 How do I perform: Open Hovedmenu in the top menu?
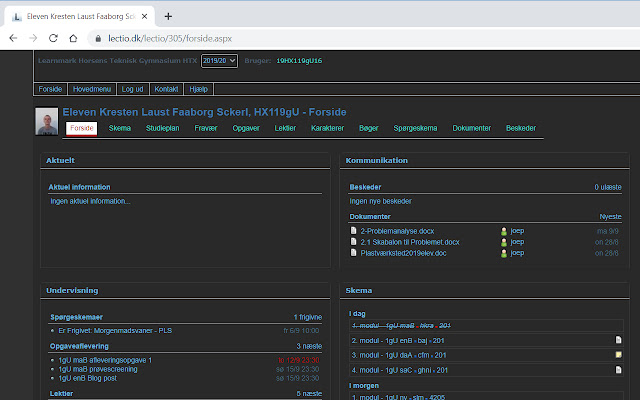pos(92,89)
